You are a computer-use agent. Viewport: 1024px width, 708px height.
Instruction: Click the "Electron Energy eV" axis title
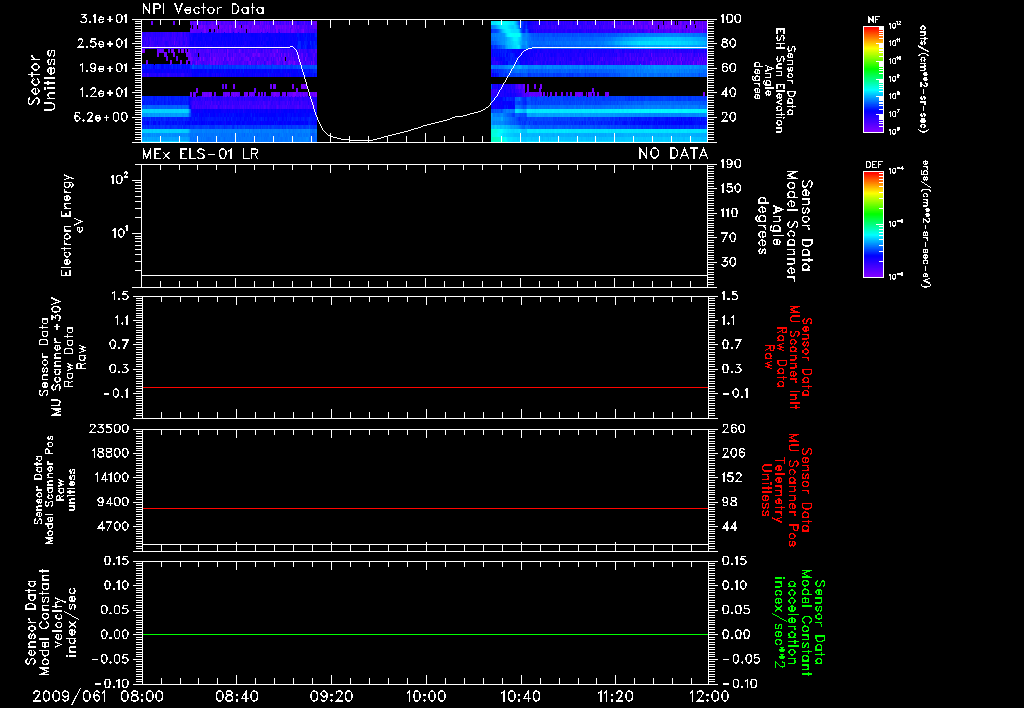[72, 225]
